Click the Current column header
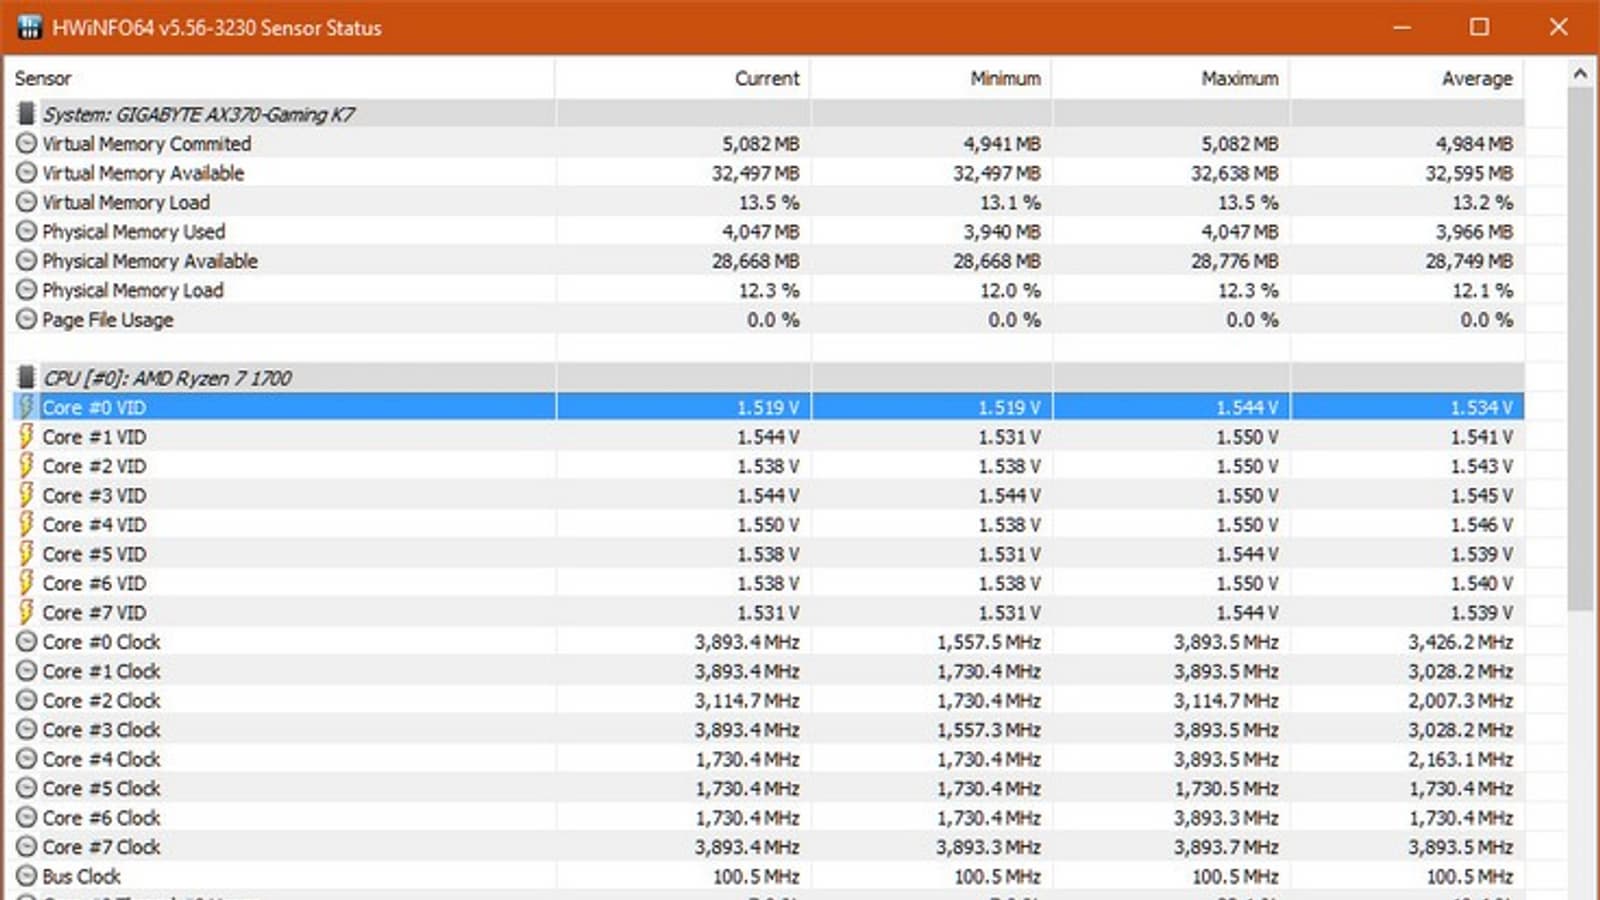Image resolution: width=1600 pixels, height=900 pixels. pyautogui.click(x=767, y=78)
